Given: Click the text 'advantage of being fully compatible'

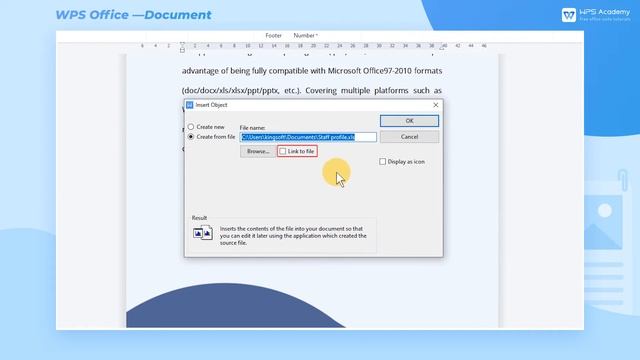Looking at the screenshot, I should pyautogui.click(x=245, y=71).
